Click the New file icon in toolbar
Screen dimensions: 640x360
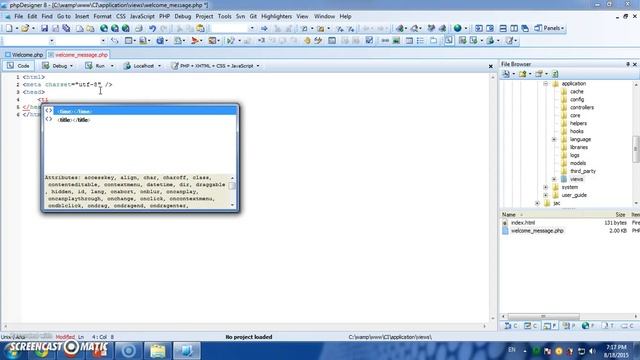(9, 28)
